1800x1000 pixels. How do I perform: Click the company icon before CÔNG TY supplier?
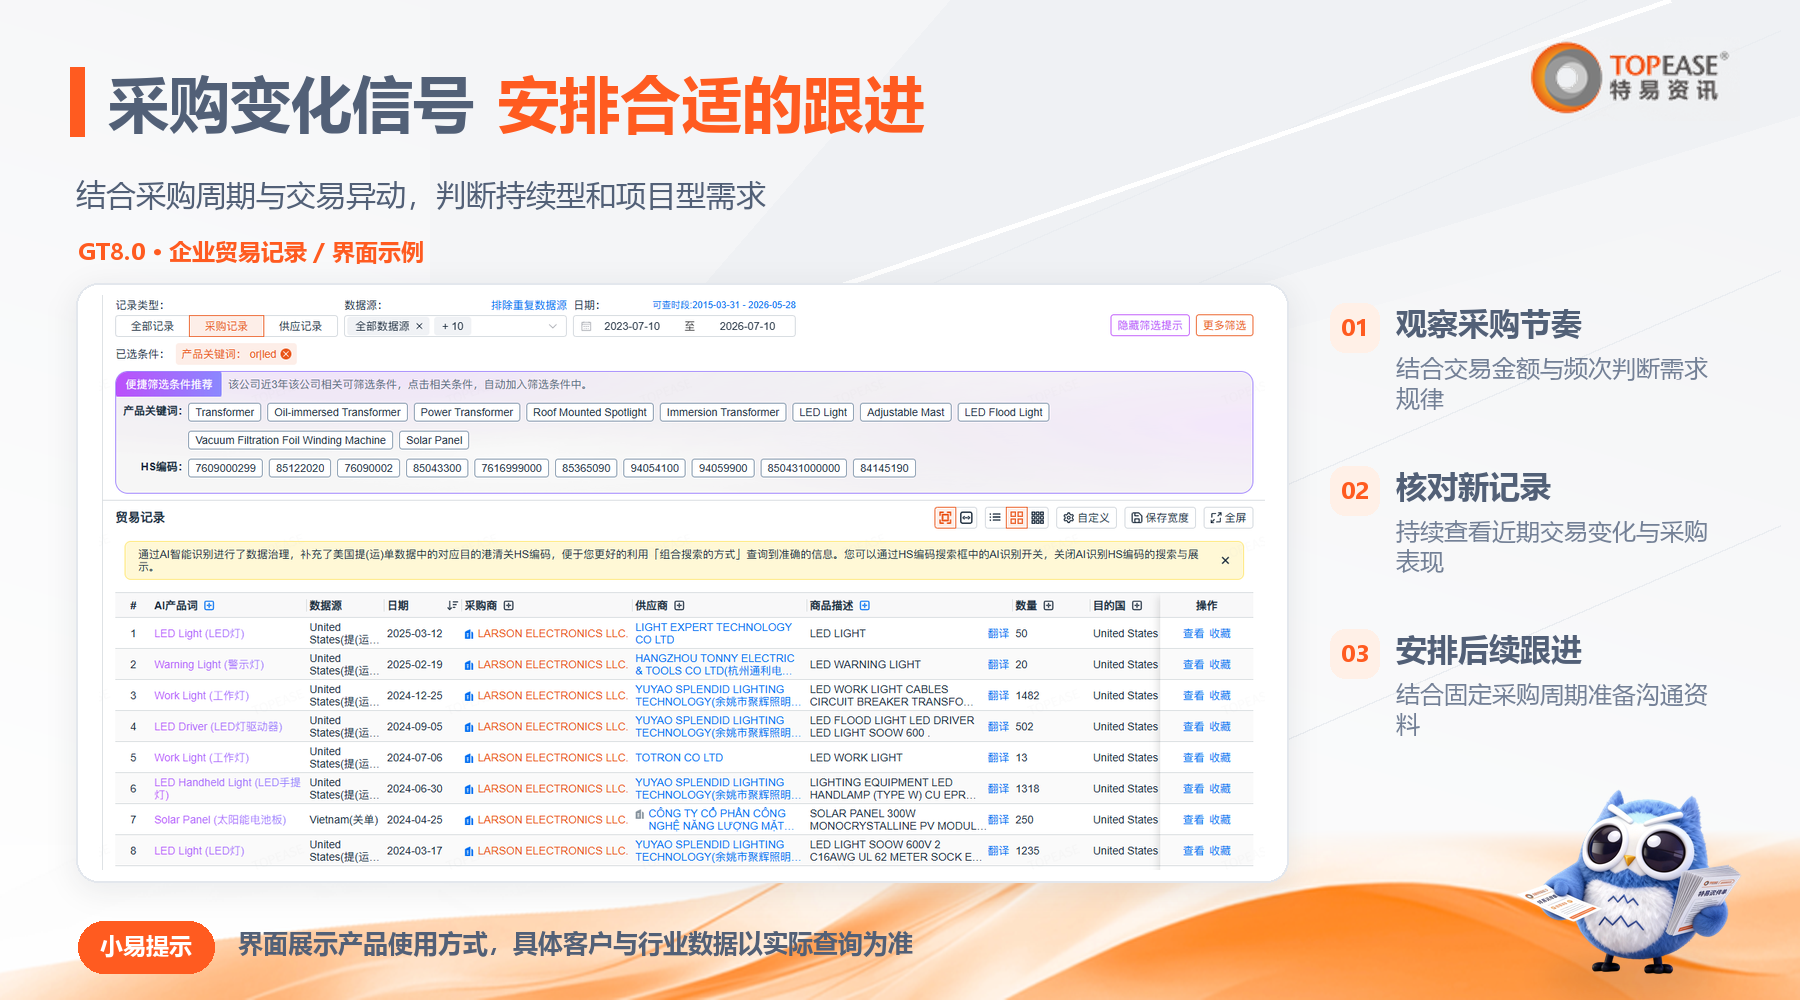point(640,814)
